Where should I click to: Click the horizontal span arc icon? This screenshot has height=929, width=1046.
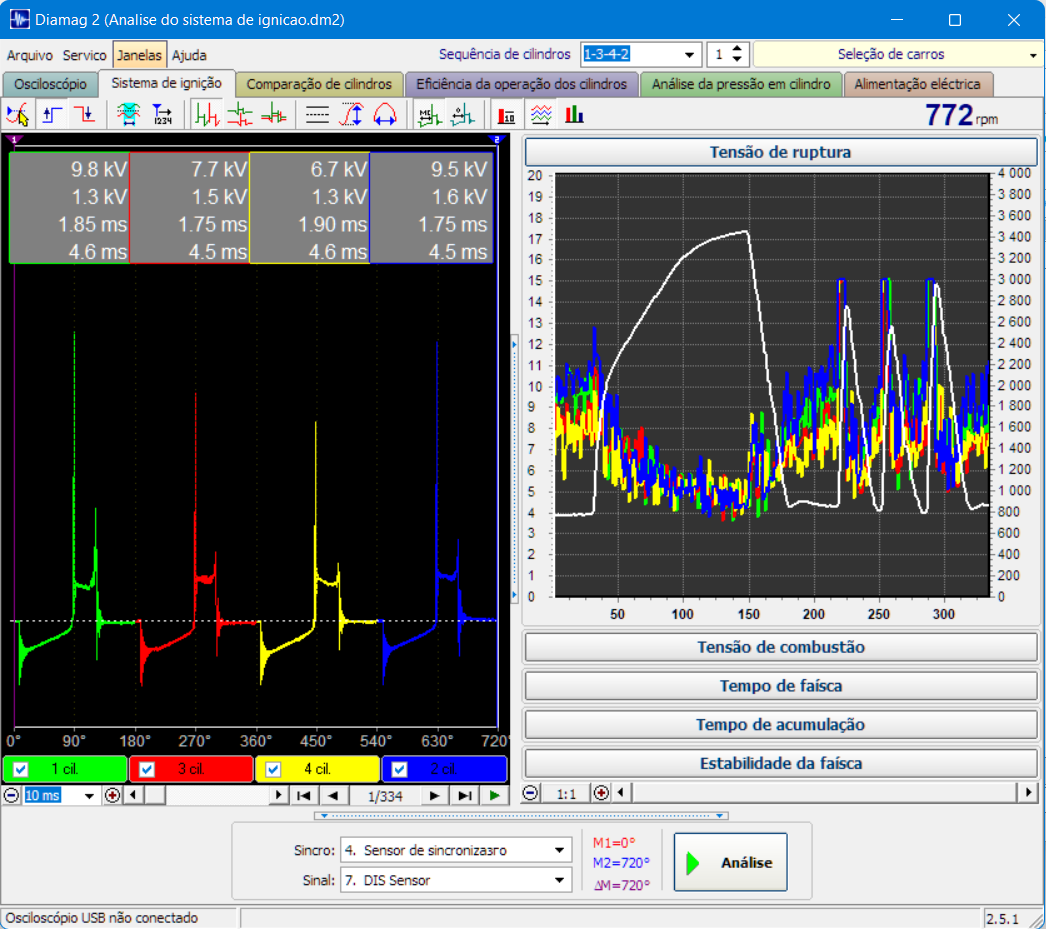(385, 115)
